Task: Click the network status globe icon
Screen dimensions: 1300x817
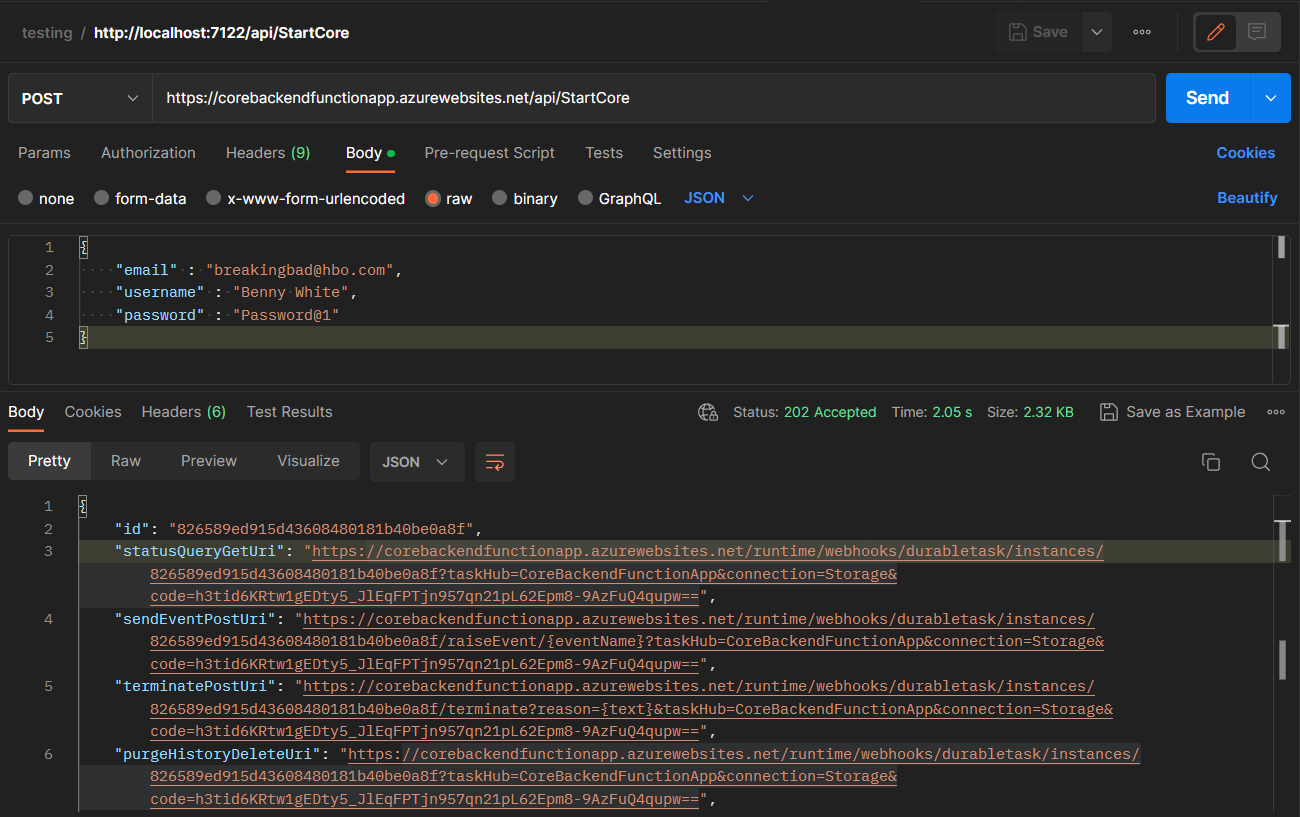Action: (x=708, y=411)
